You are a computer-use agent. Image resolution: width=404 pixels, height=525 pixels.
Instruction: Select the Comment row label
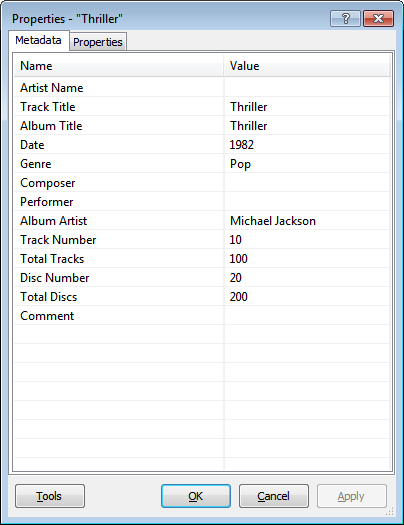click(x=47, y=316)
